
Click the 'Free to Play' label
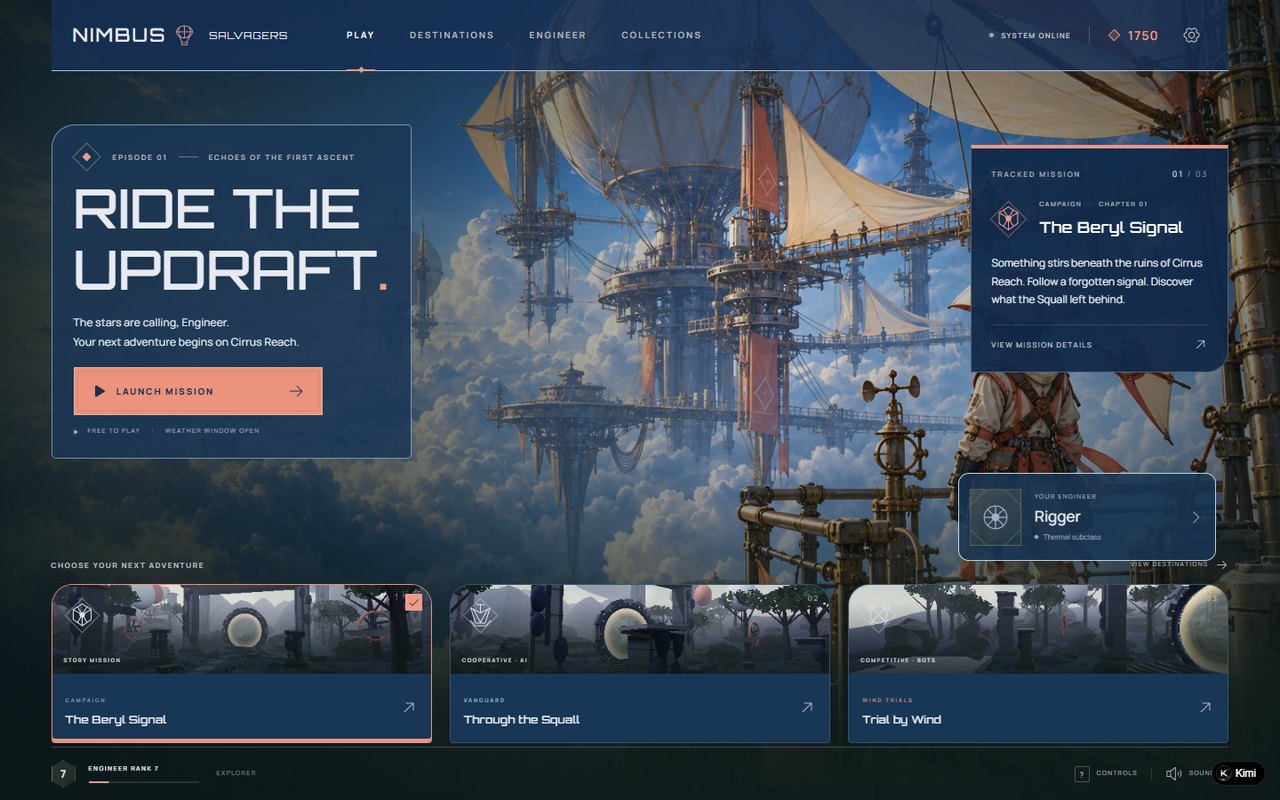coord(113,431)
